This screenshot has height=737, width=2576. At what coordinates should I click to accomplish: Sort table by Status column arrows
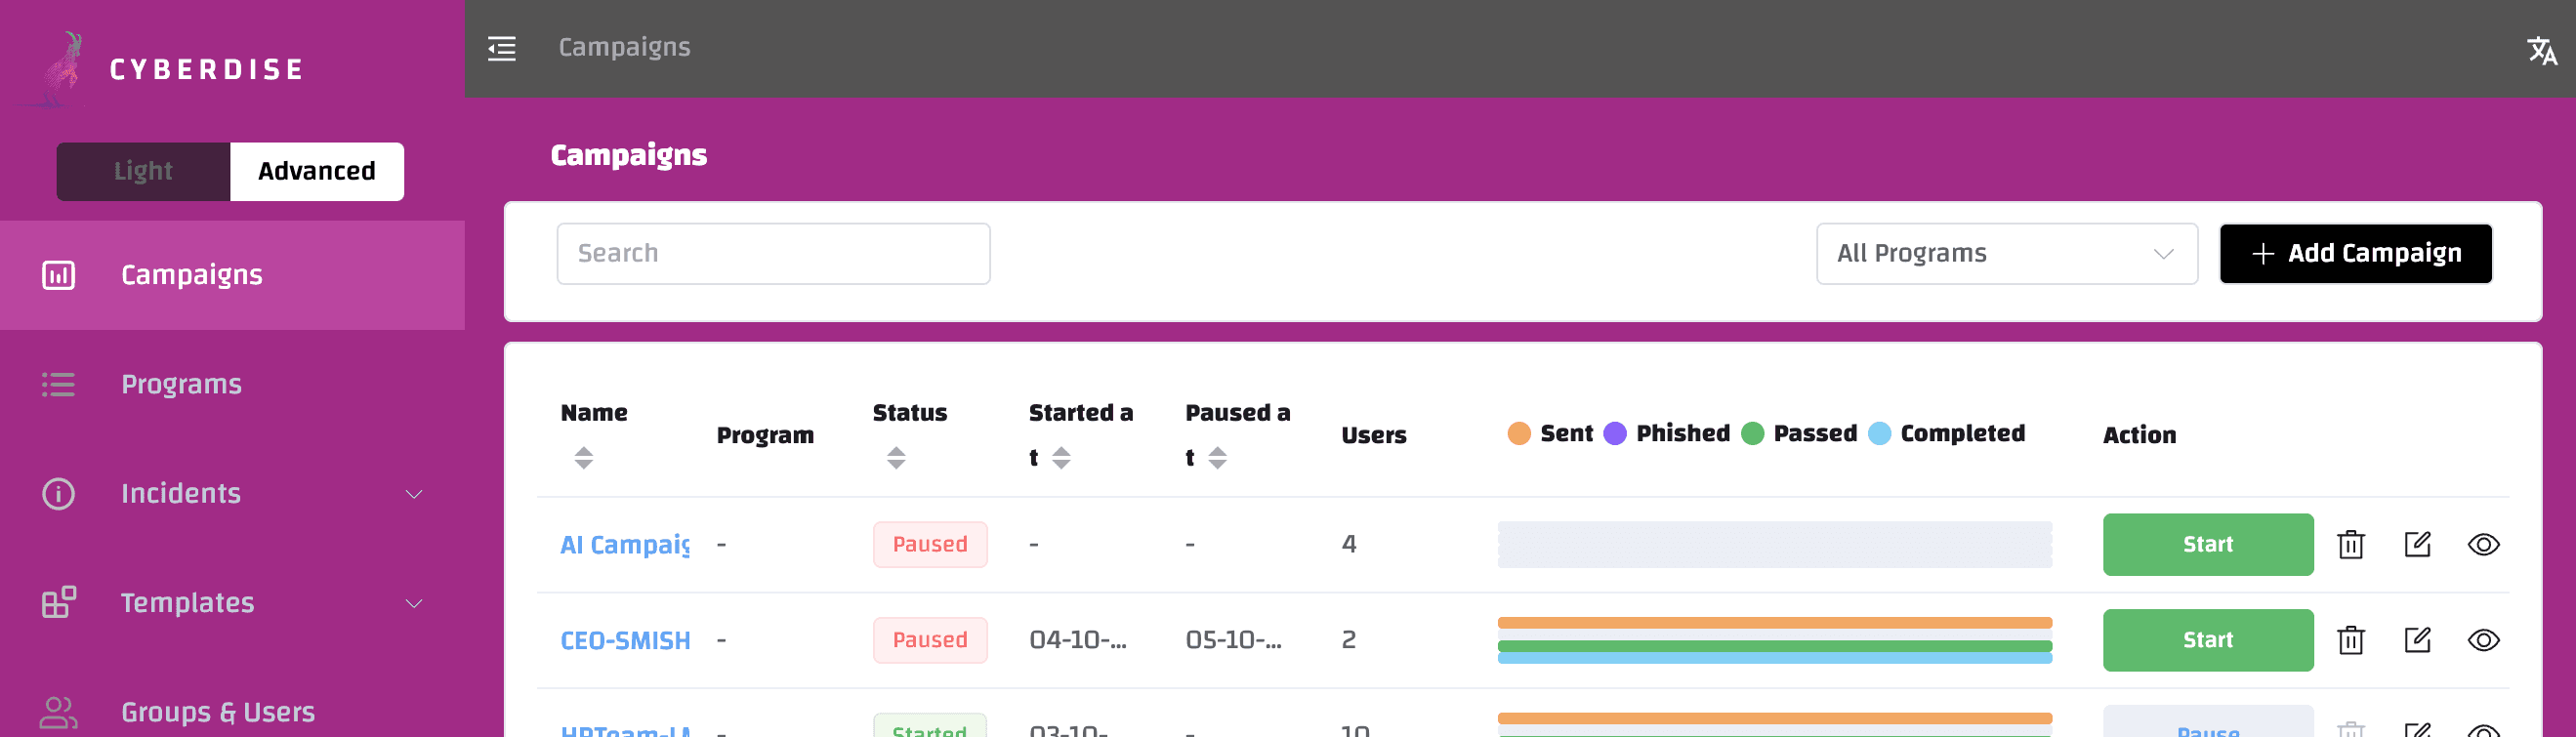pyautogui.click(x=896, y=458)
